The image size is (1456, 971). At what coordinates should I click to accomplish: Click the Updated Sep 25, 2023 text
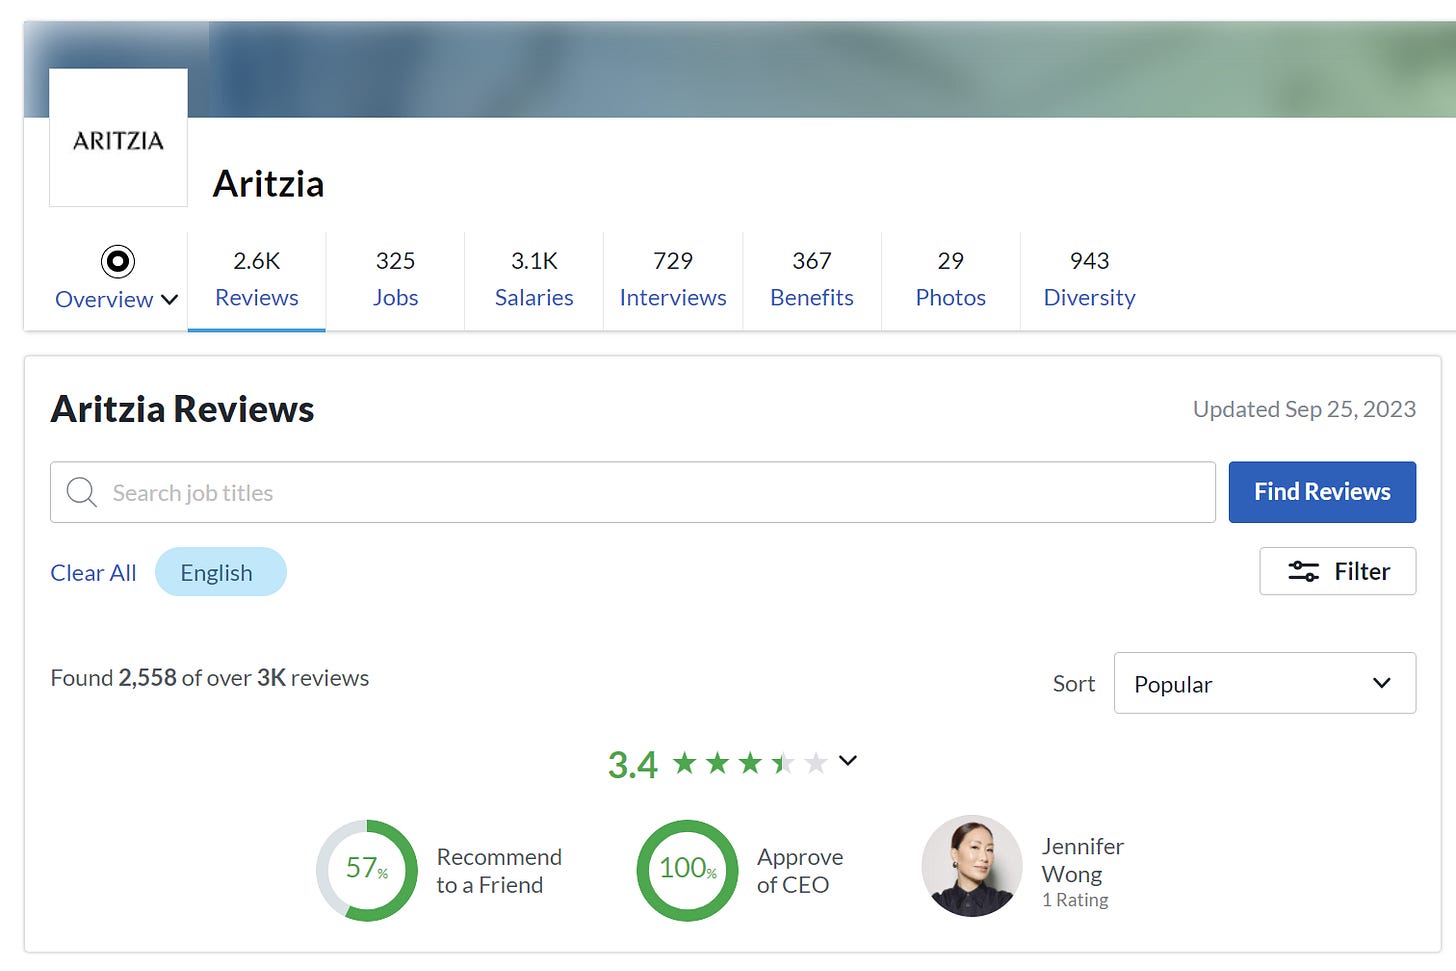(x=1304, y=409)
